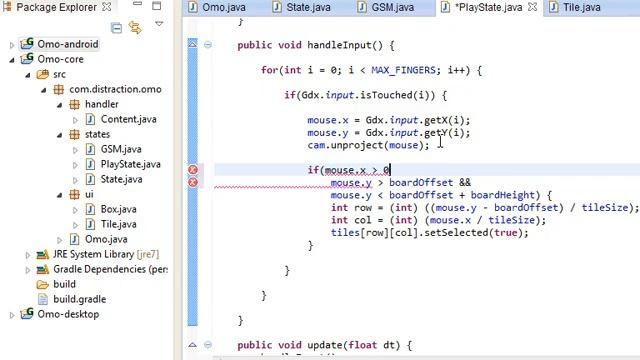The image size is (640, 360).
Task: Click Content.java file icon
Action: pos(90,119)
